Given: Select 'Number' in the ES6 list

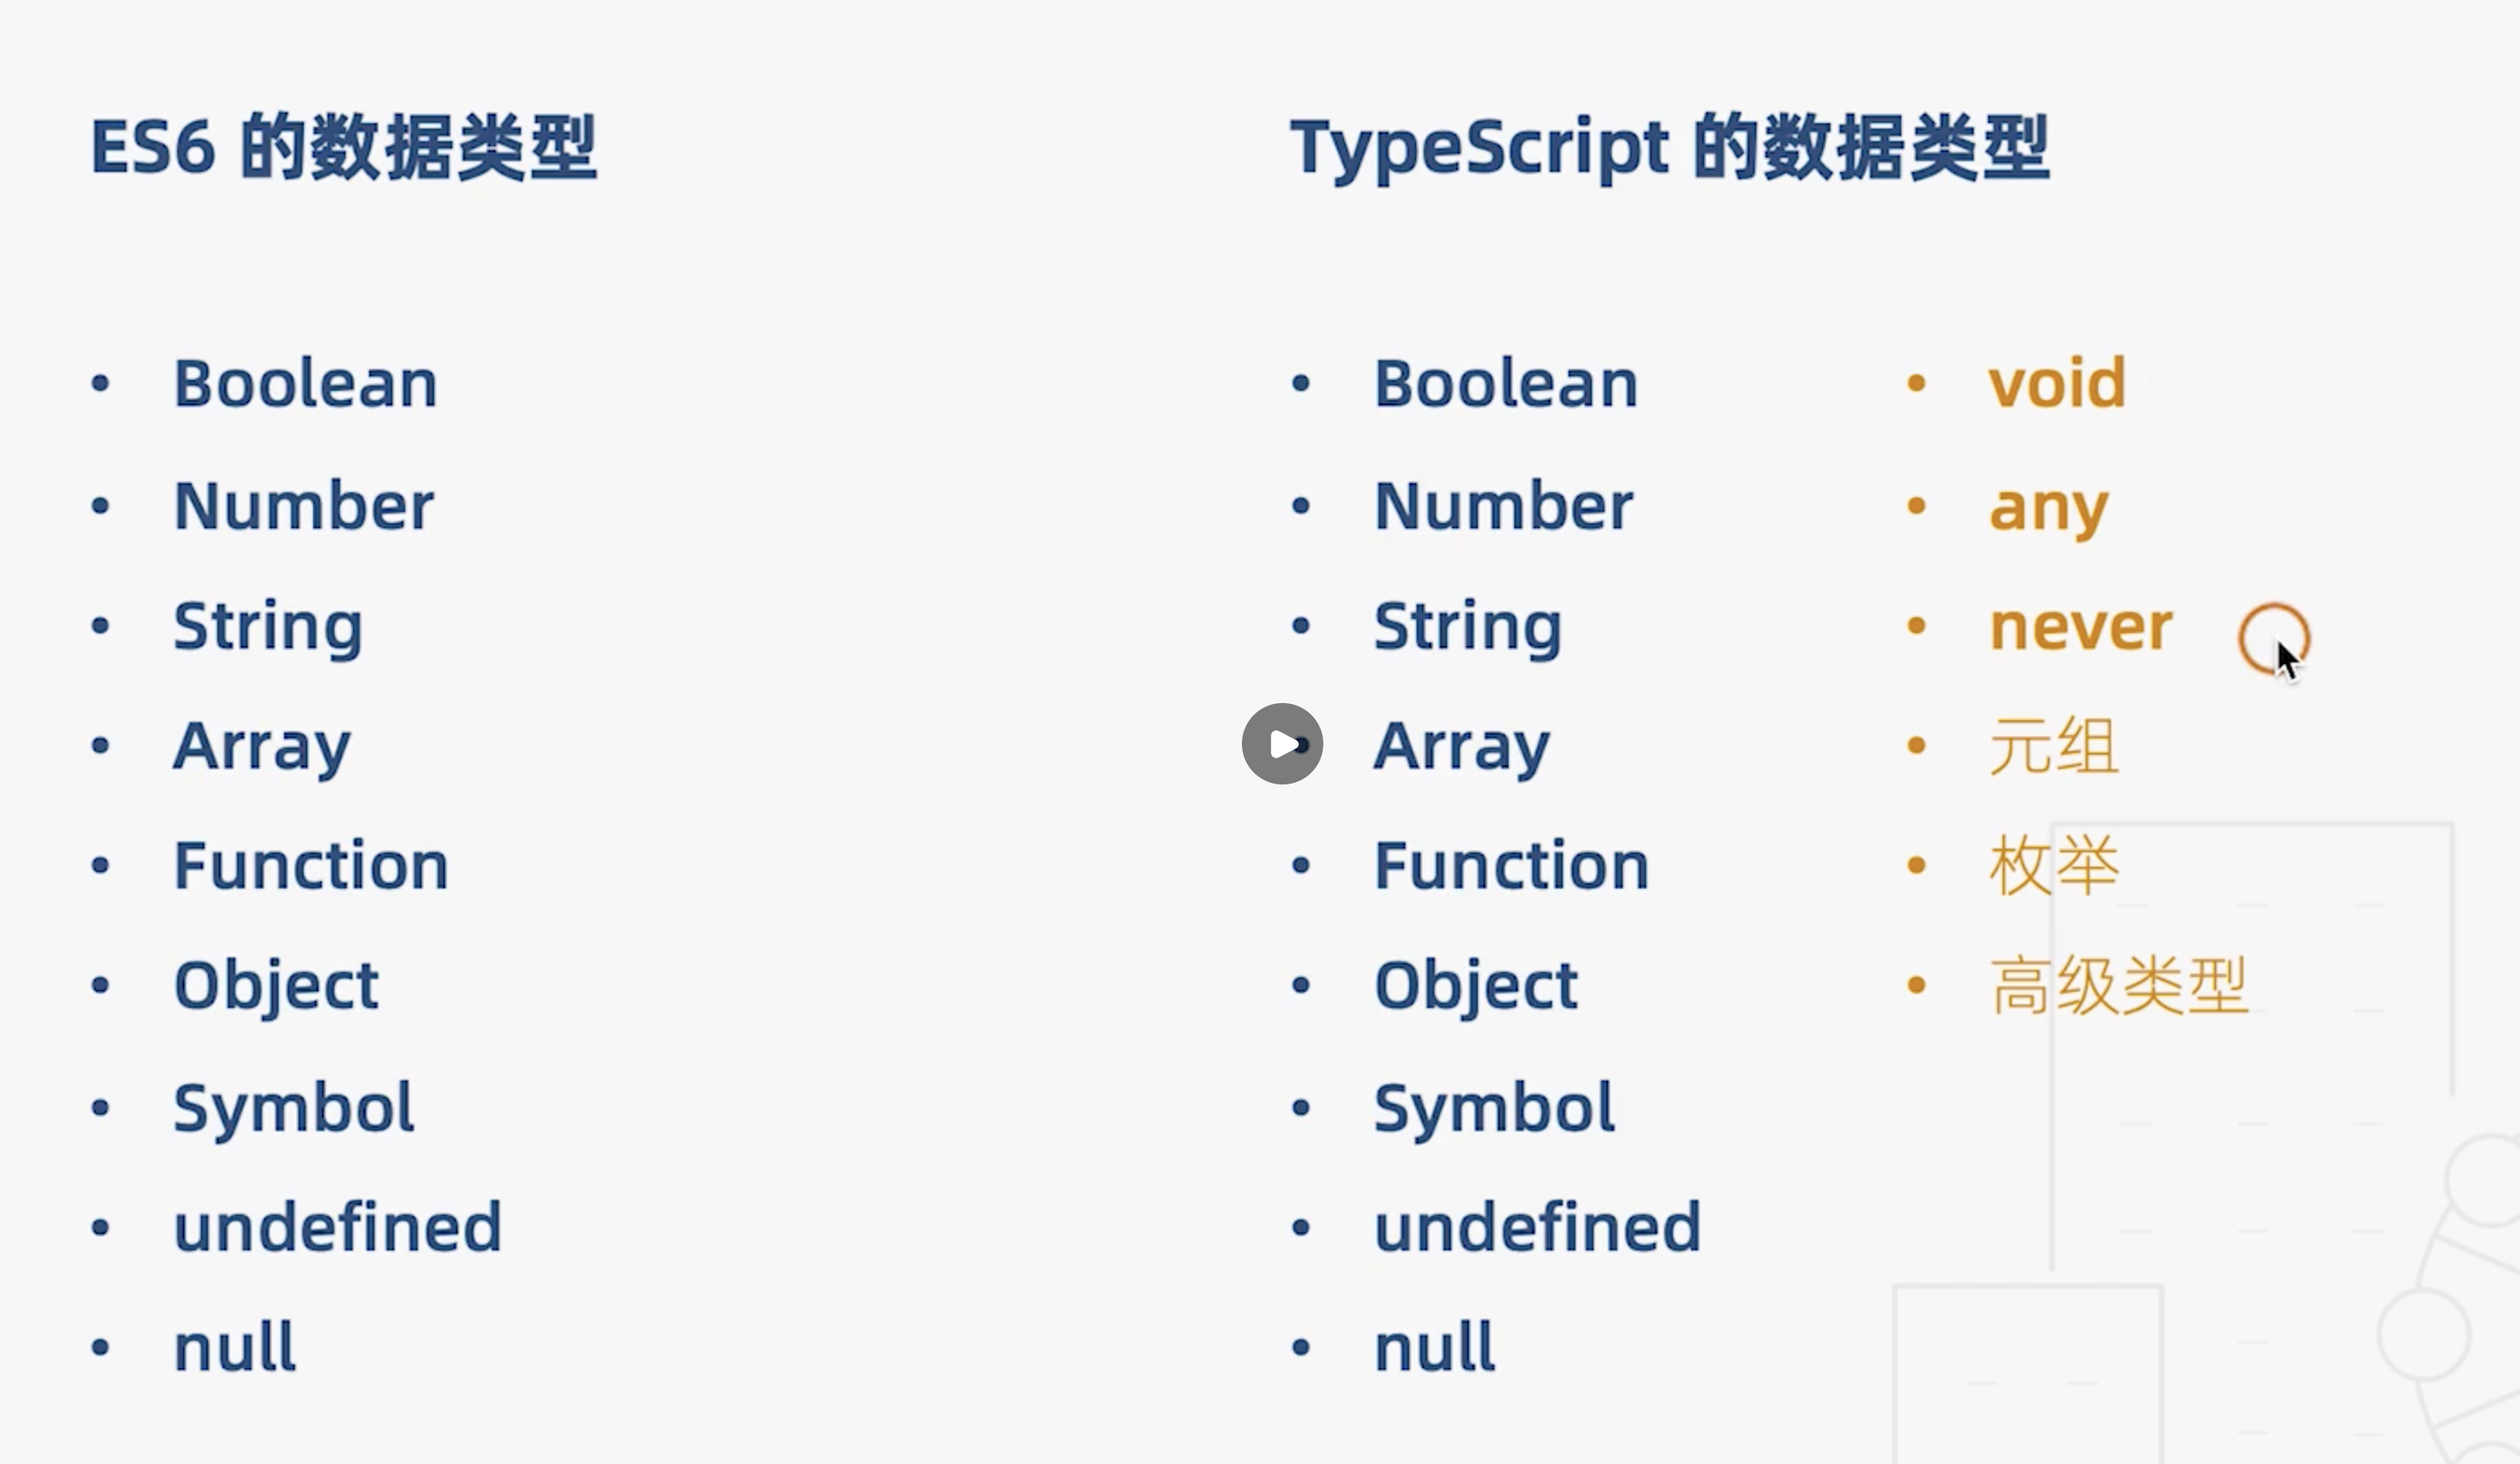Looking at the screenshot, I should 304,505.
